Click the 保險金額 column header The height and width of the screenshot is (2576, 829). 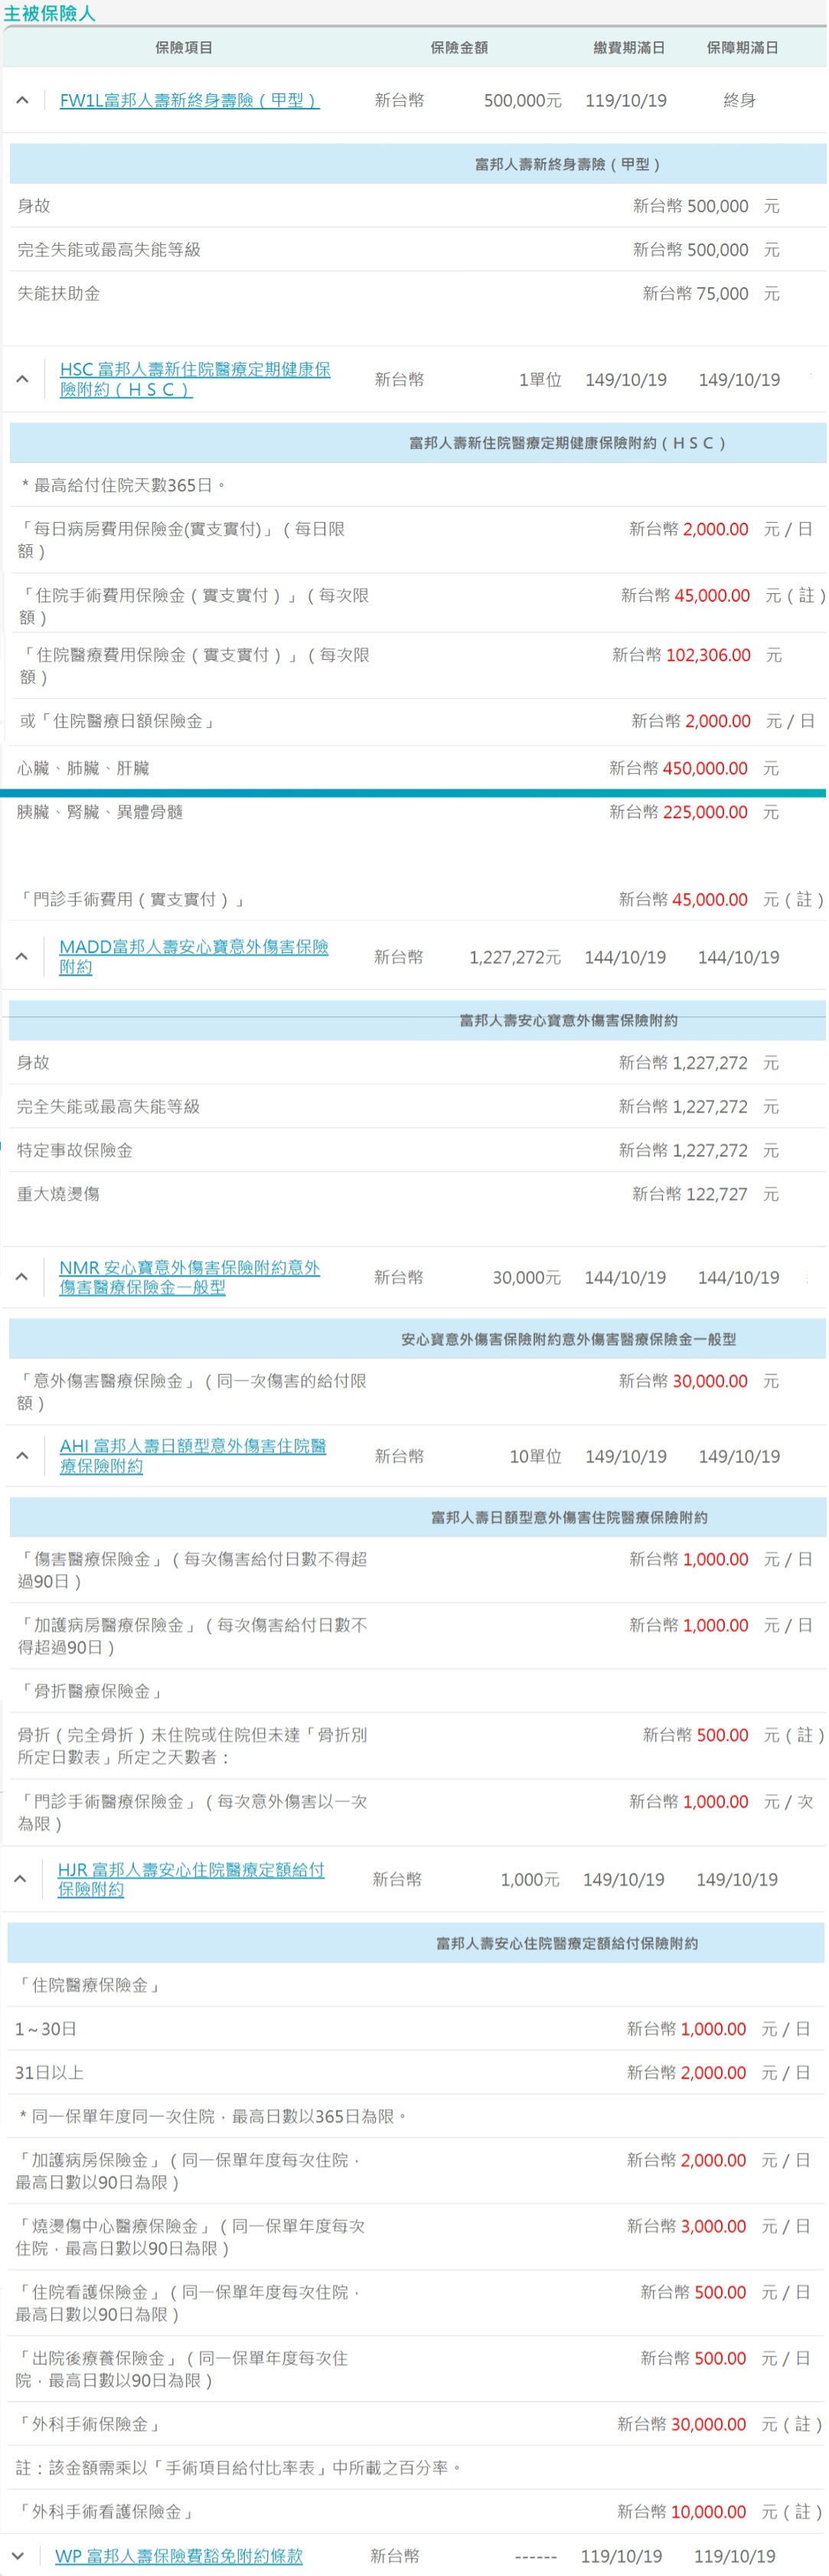(459, 47)
